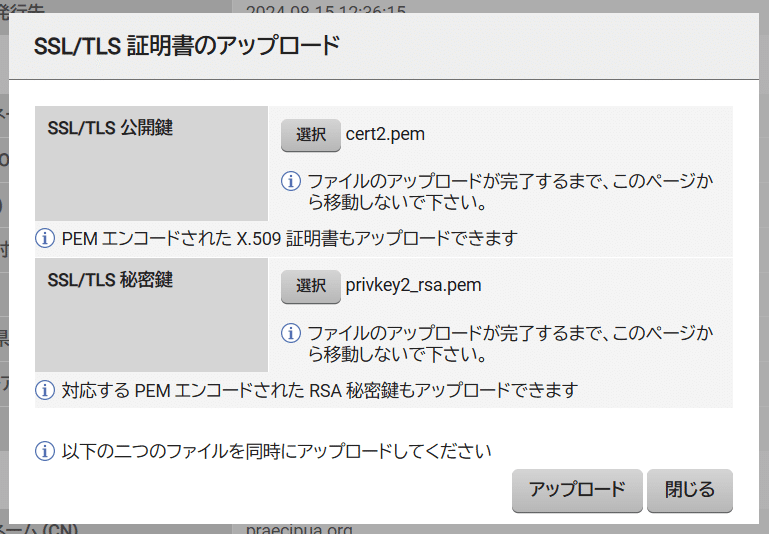769x534 pixels.
Task: Click the アップロード button
Action: [x=577, y=490]
